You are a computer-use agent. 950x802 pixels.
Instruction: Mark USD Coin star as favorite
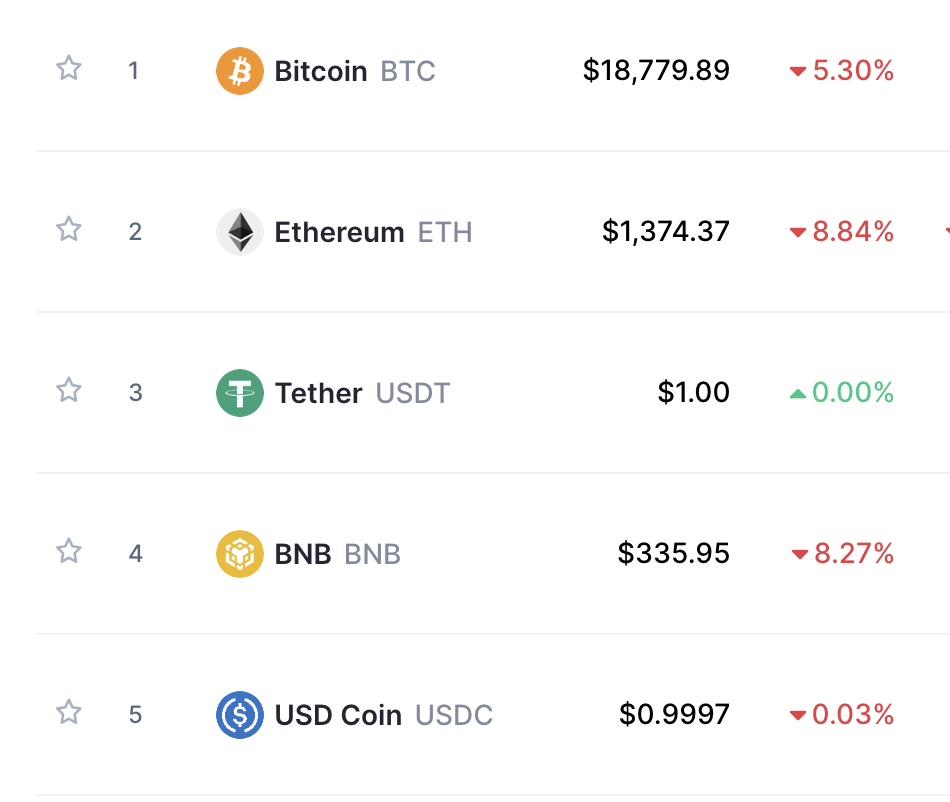coord(68,712)
